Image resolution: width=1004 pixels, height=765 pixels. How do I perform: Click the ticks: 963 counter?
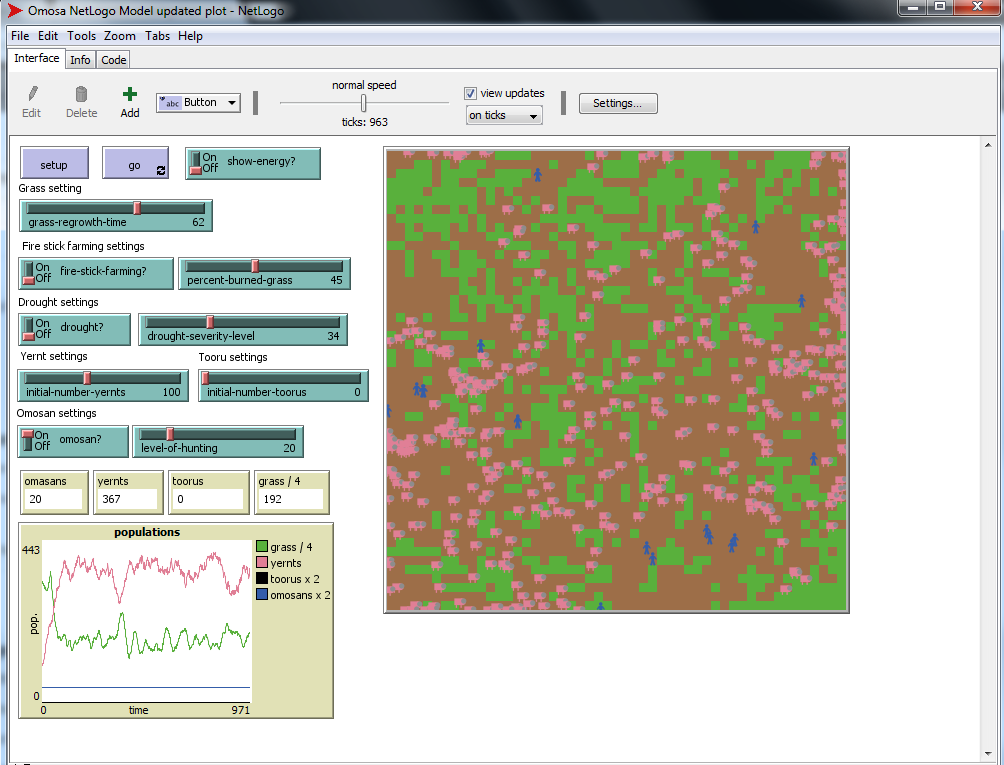coord(364,122)
